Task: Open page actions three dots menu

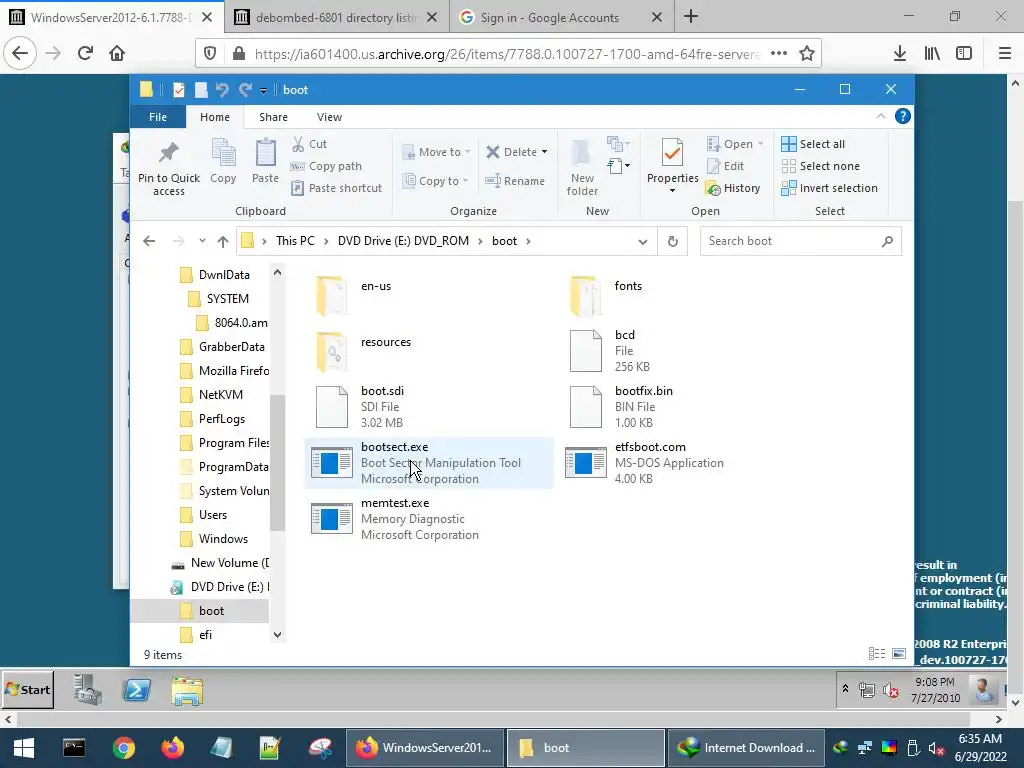Action: click(x=778, y=53)
